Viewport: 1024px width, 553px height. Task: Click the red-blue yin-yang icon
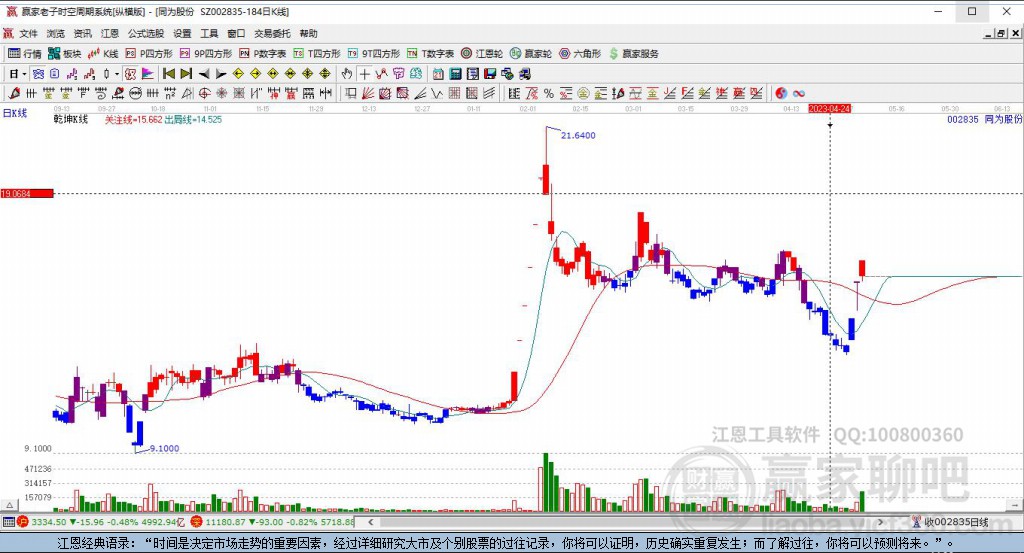pos(781,93)
